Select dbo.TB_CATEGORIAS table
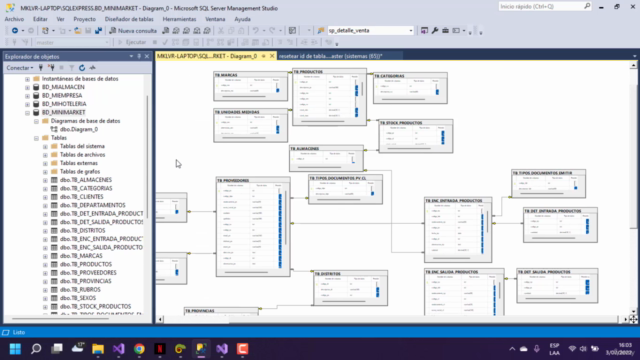 point(86,189)
